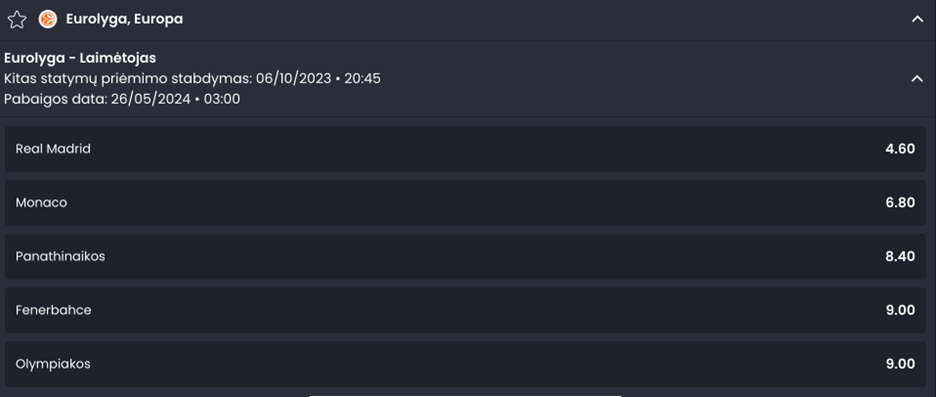936x397 pixels.
Task: Select Real Madrid as the winner
Action: (466, 149)
